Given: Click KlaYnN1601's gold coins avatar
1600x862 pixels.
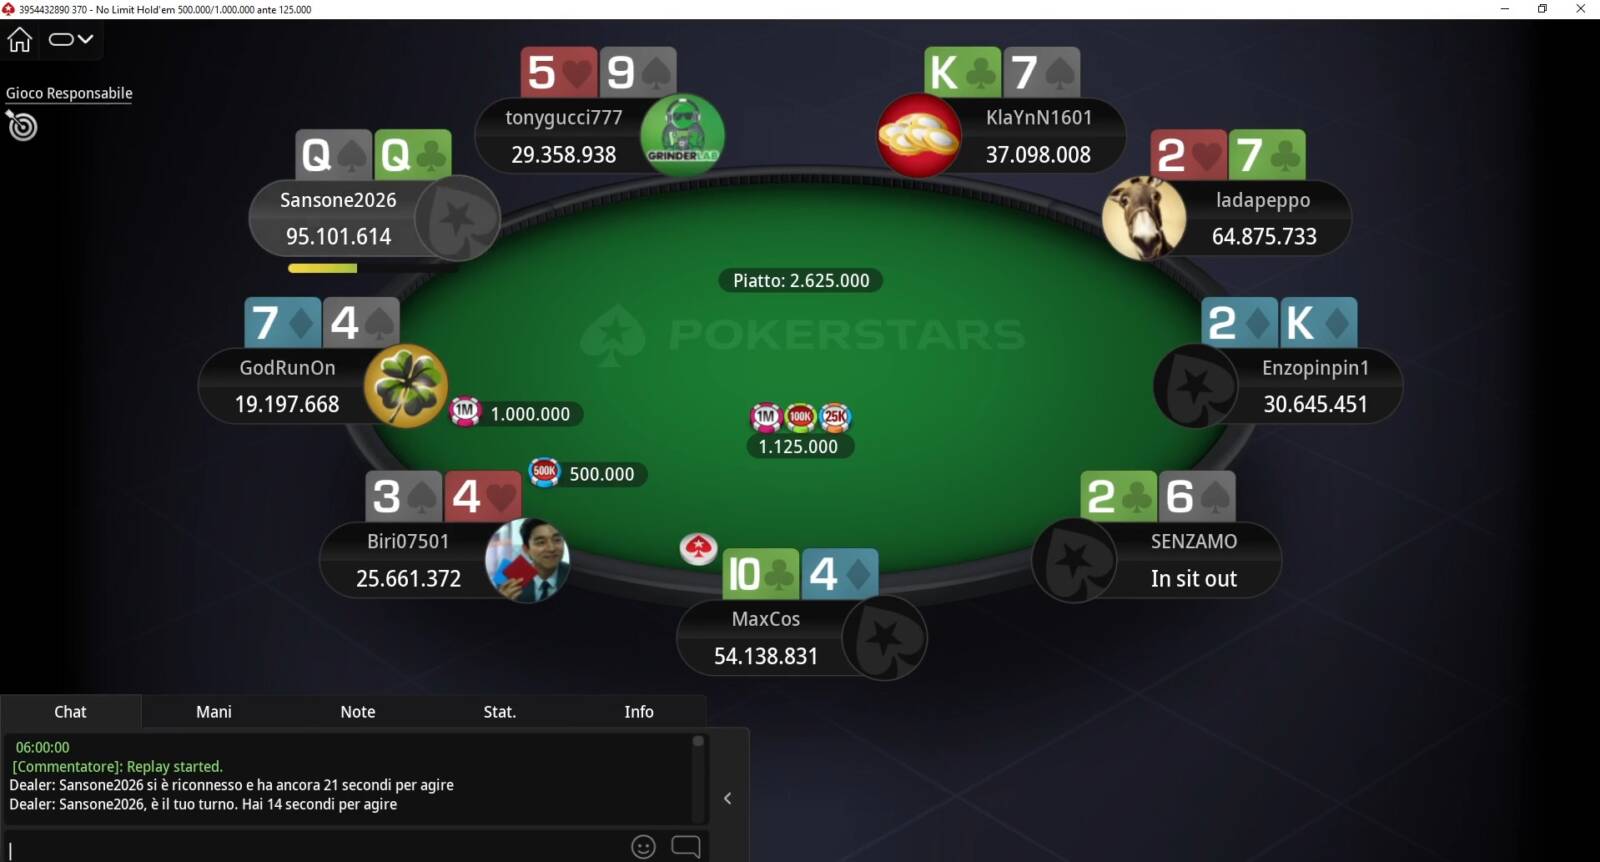Looking at the screenshot, I should coord(919,135).
